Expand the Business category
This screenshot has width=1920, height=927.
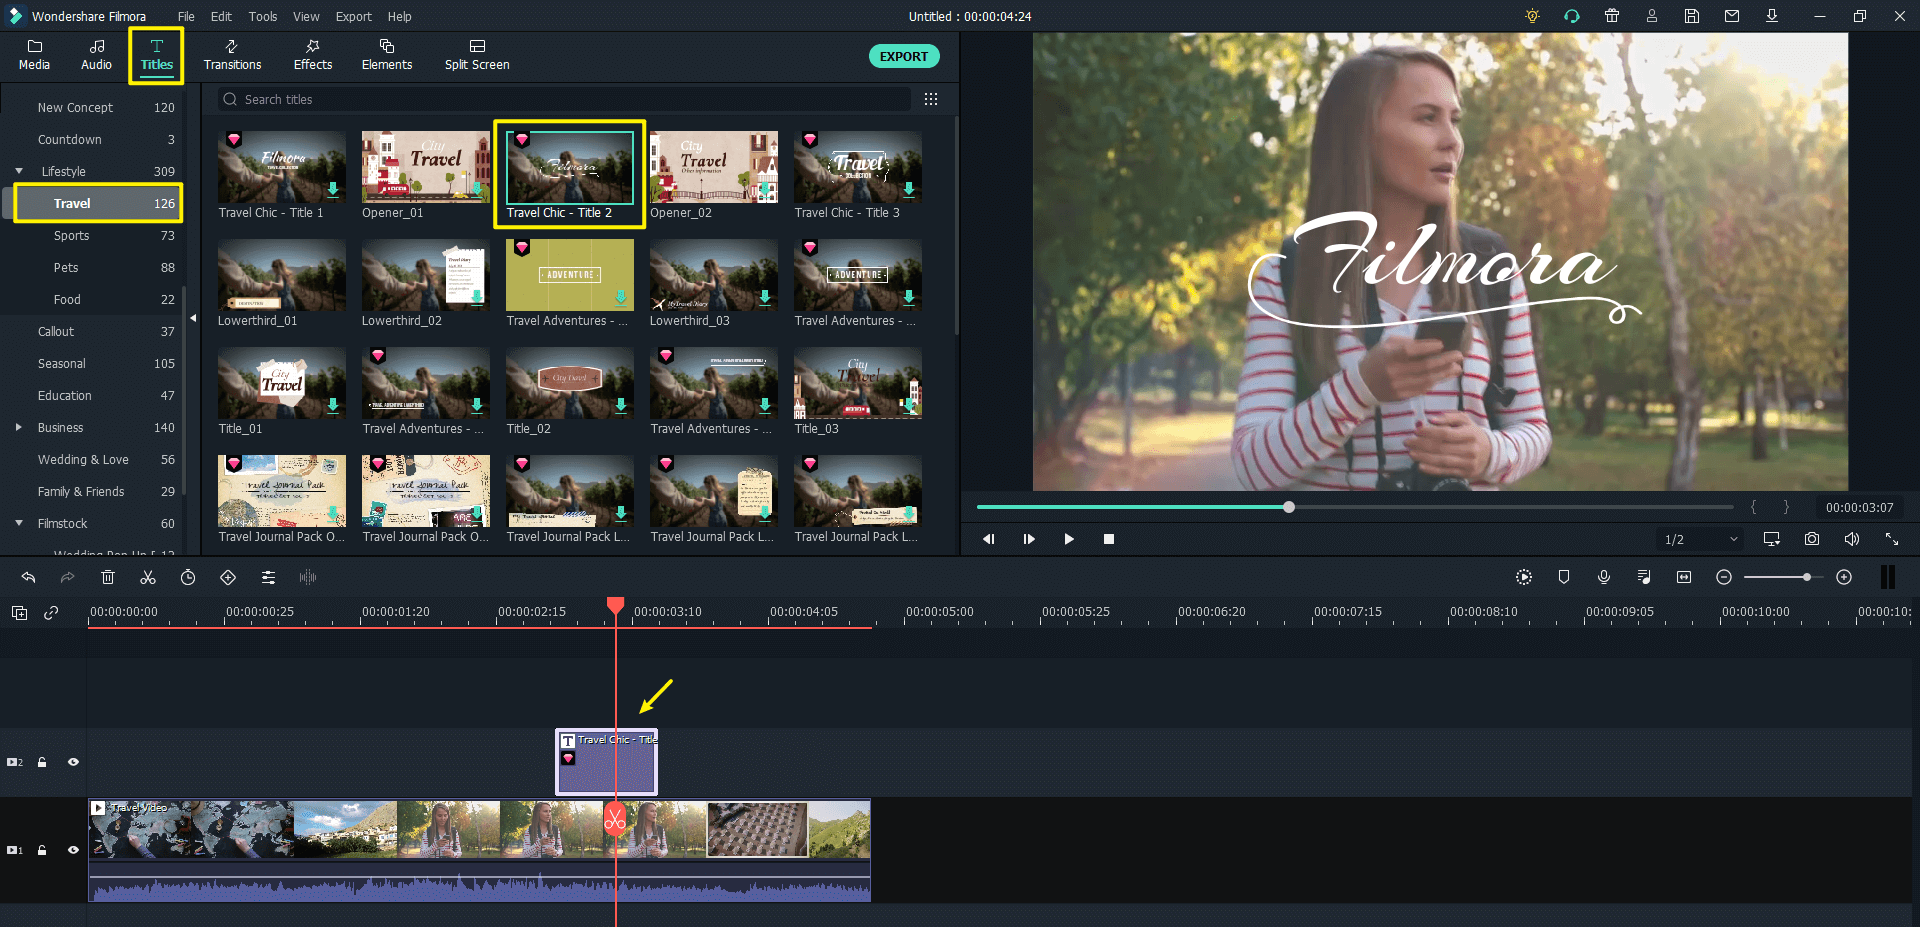click(19, 427)
